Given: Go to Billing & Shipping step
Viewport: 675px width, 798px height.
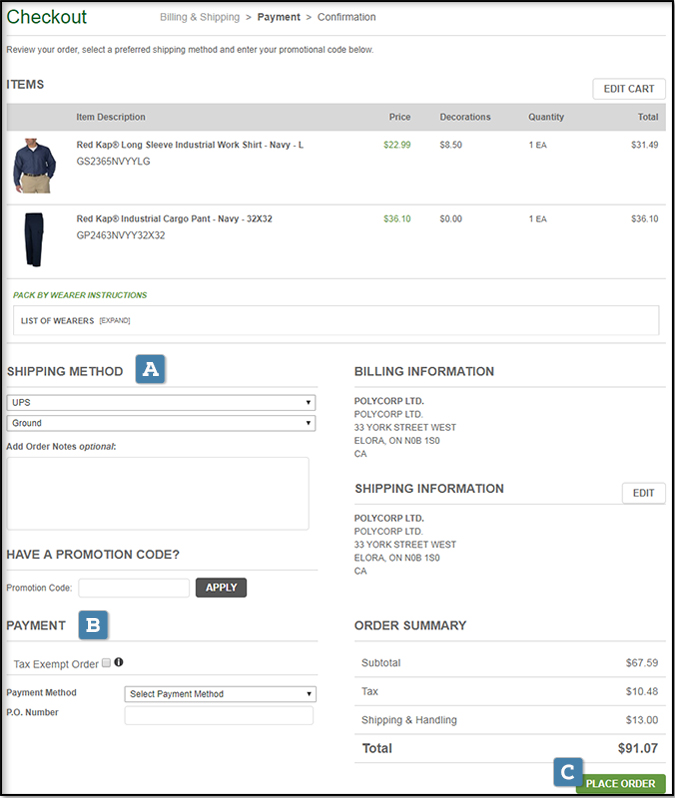Looking at the screenshot, I should click(x=200, y=17).
